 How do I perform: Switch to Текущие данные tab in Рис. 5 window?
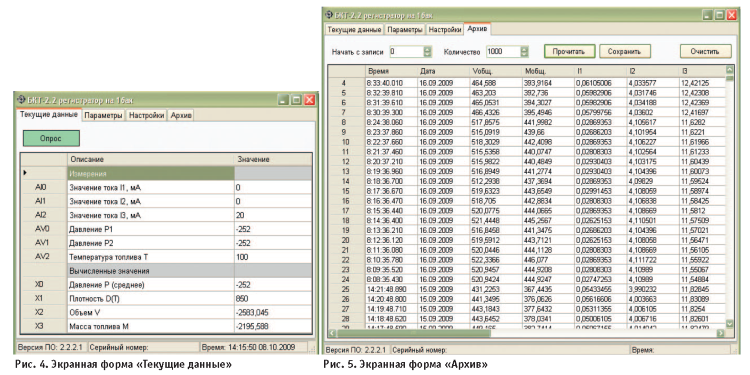point(354,30)
